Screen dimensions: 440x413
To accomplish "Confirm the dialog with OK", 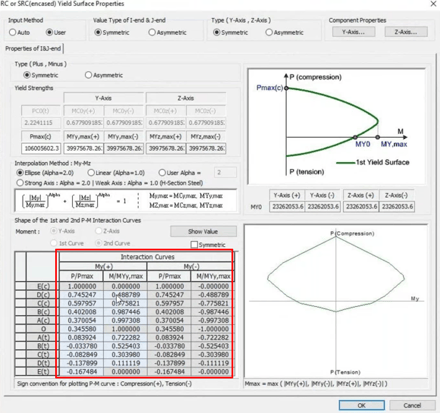I will click(x=362, y=405).
